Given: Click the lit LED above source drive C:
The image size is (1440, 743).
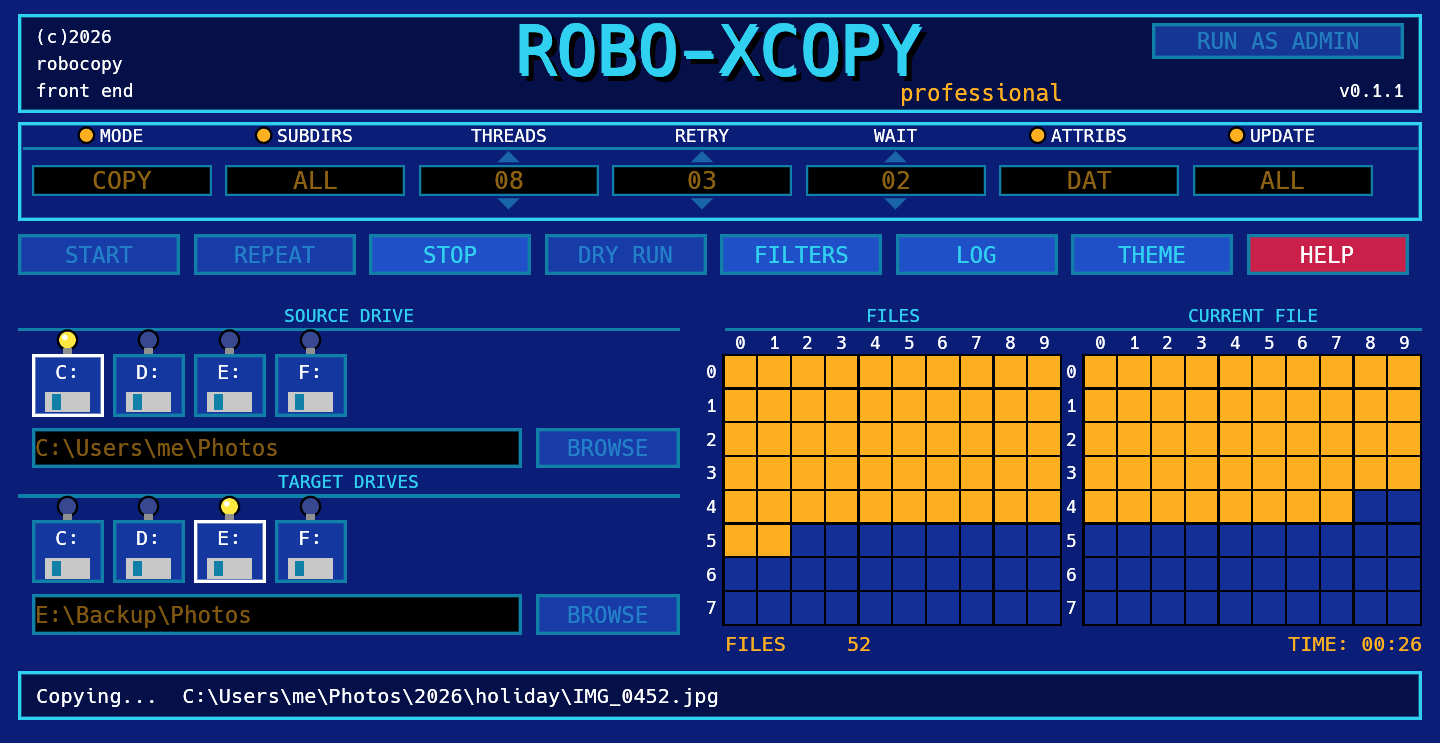Looking at the screenshot, I should [68, 340].
